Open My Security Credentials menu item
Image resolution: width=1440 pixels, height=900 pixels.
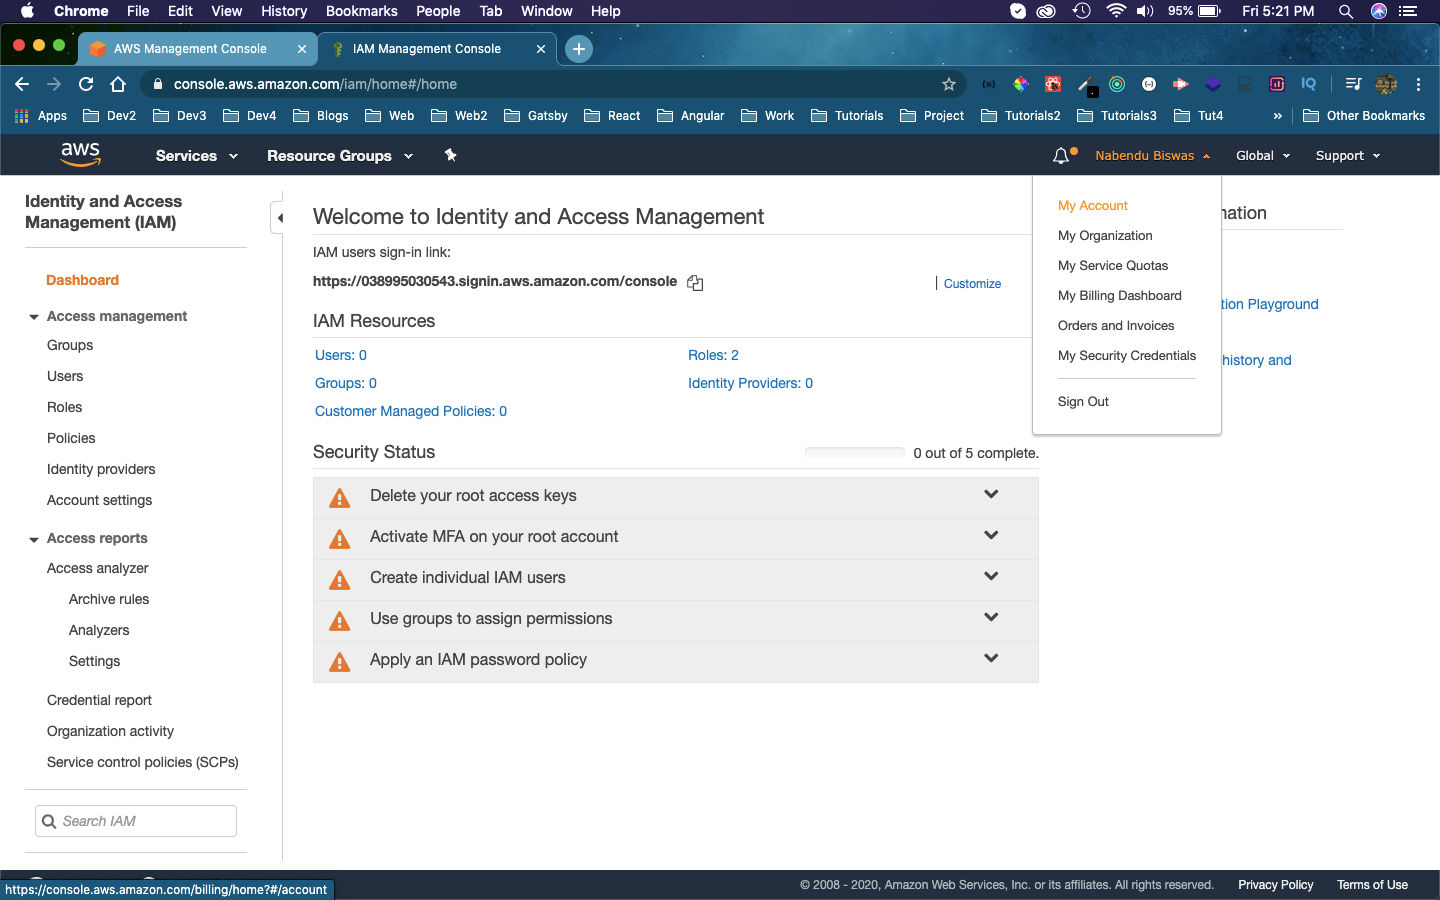point(1127,355)
